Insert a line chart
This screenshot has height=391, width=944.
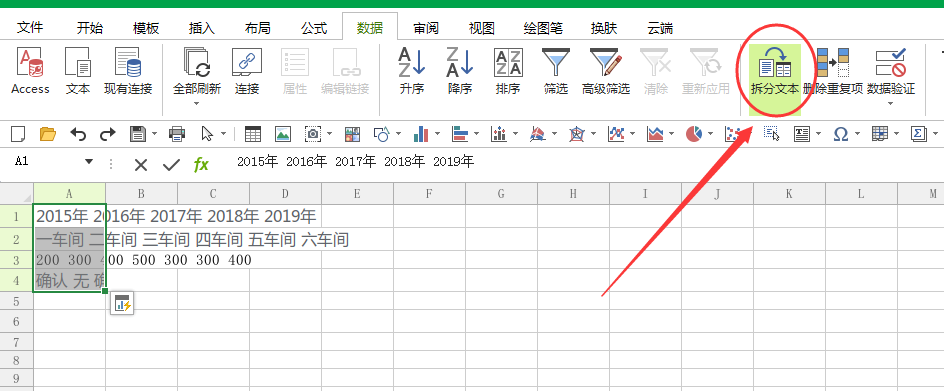tap(616, 133)
